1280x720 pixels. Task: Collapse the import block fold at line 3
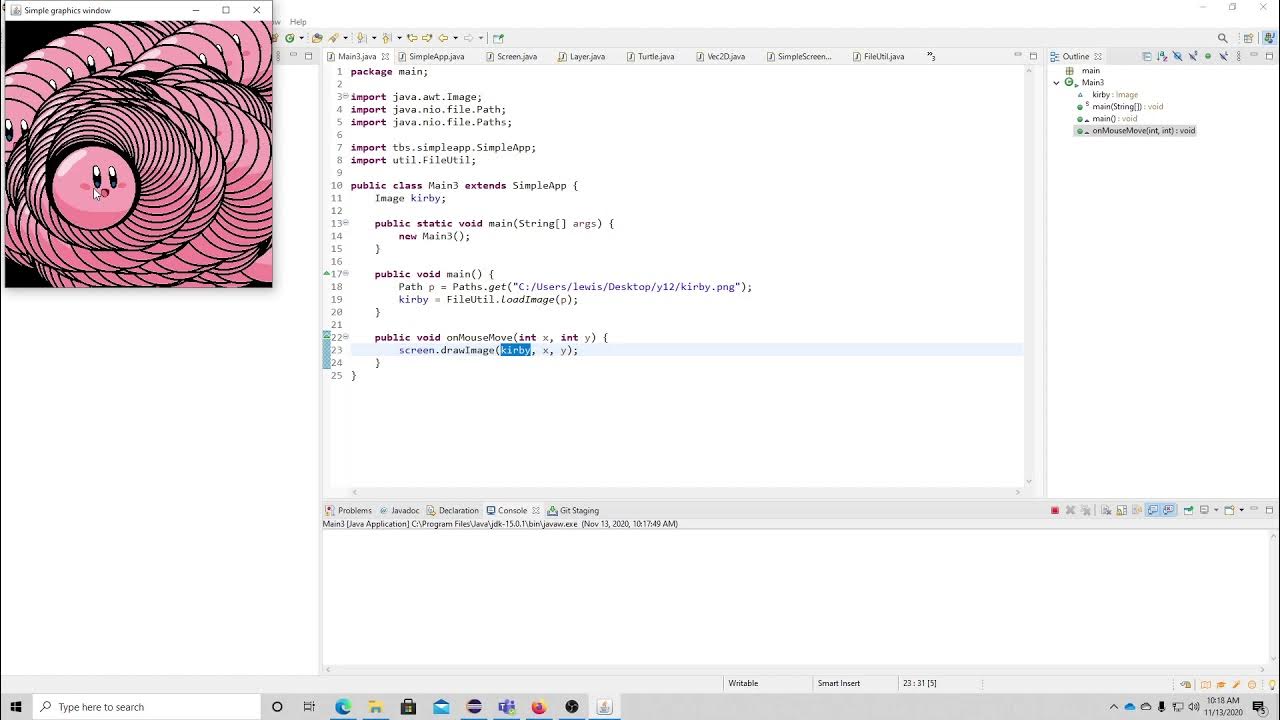tap(345, 97)
